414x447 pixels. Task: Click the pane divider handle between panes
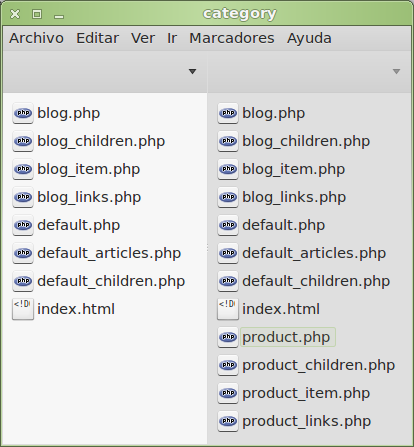207,248
